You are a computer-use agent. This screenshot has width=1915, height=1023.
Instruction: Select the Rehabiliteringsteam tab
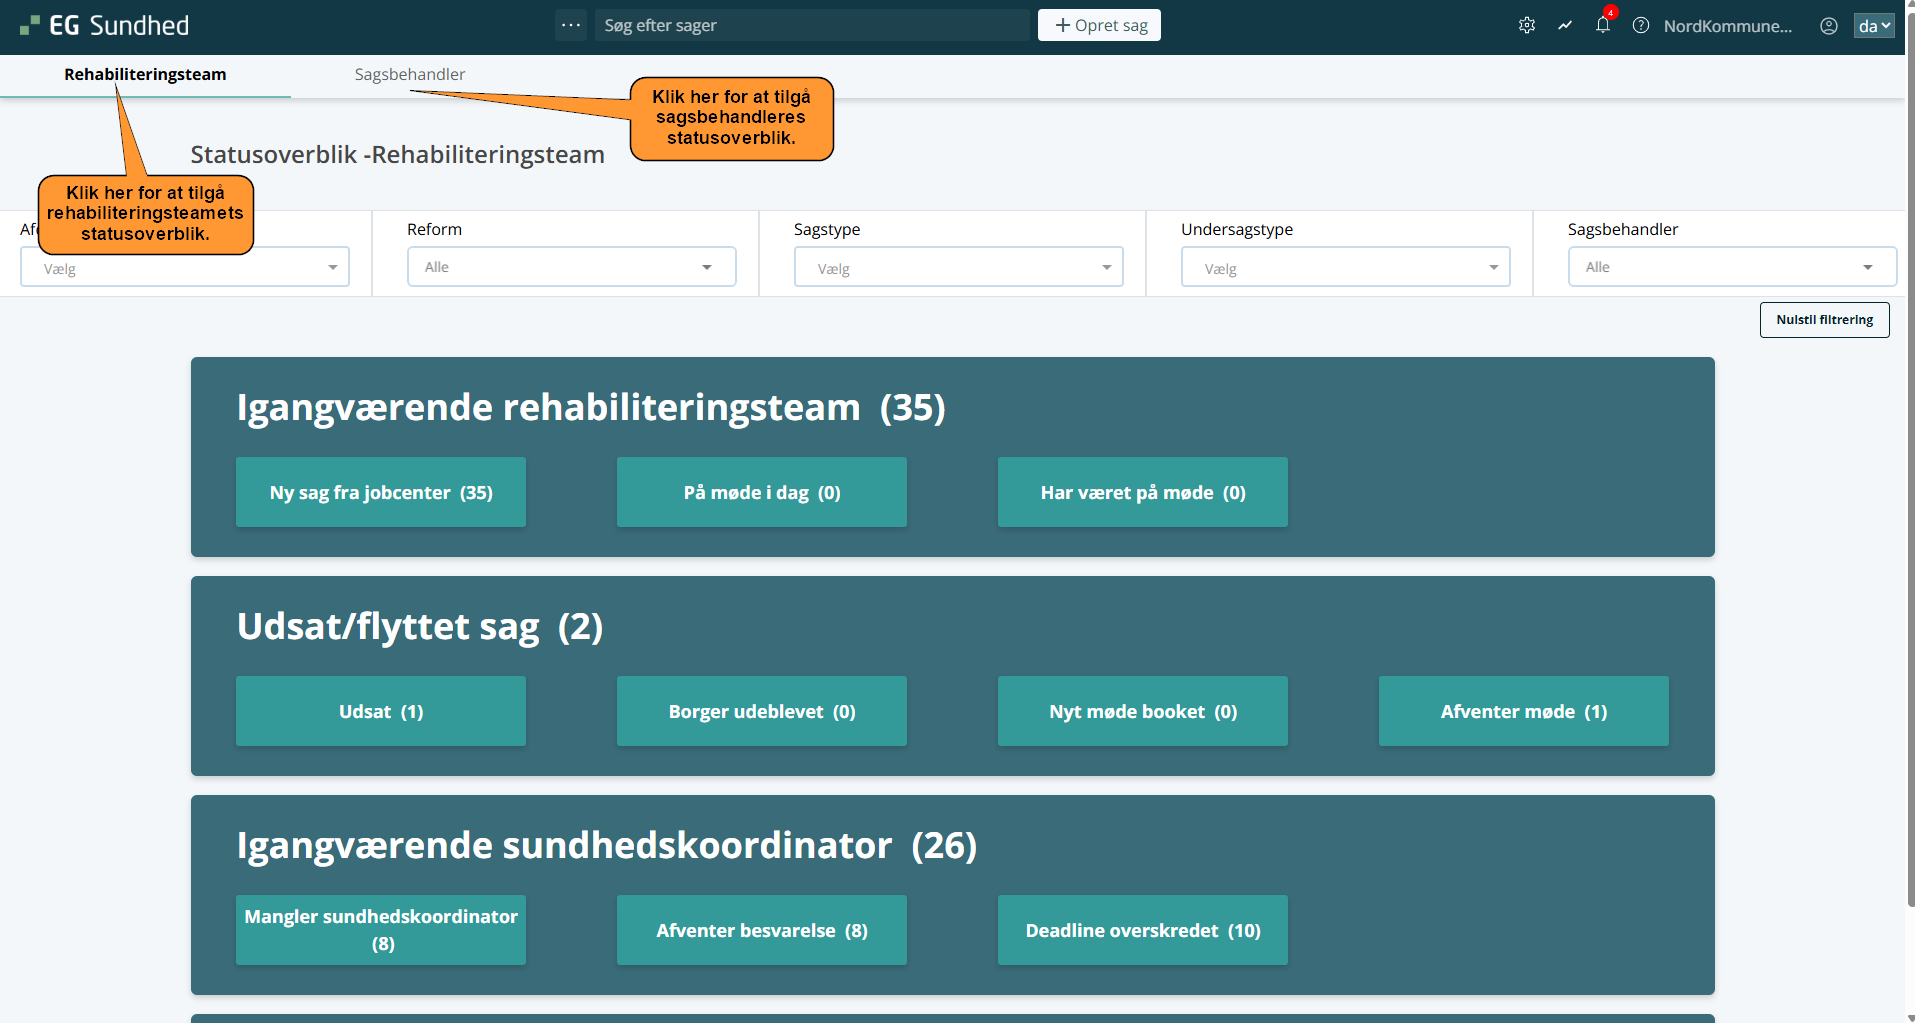(145, 75)
